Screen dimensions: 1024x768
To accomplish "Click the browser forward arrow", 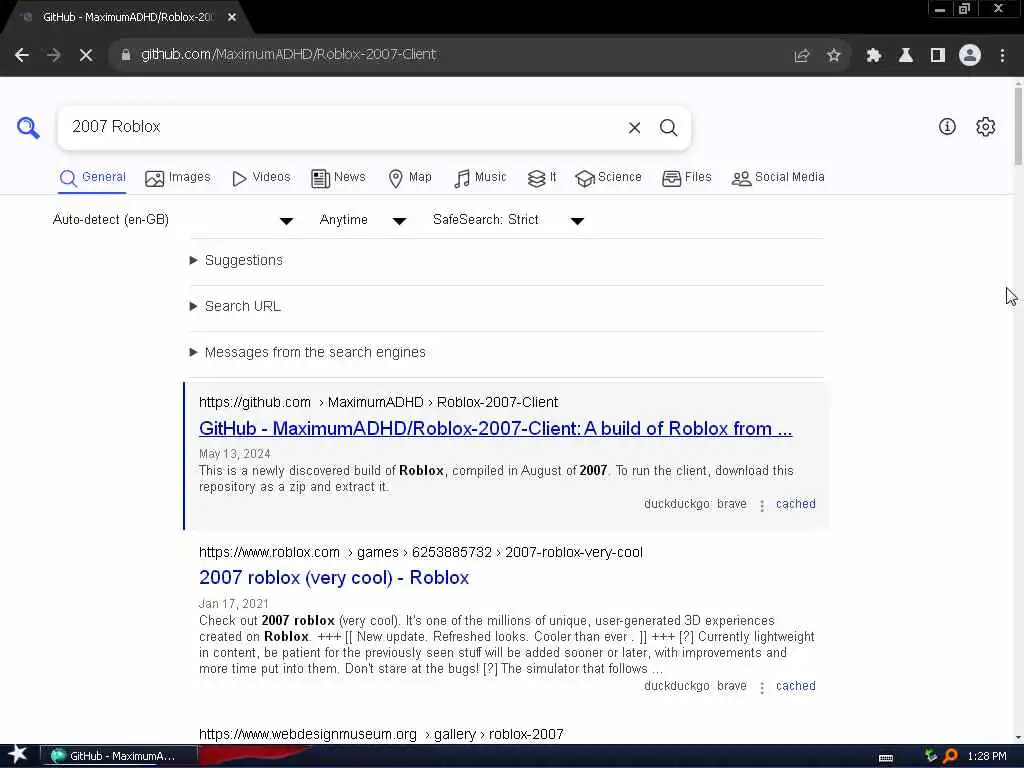I will pyautogui.click(x=54, y=55).
